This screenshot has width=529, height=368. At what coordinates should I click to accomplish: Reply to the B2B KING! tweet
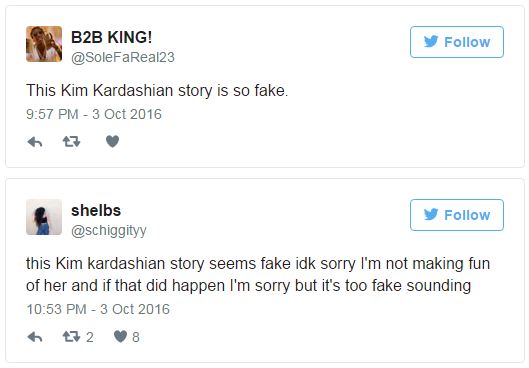click(35, 142)
